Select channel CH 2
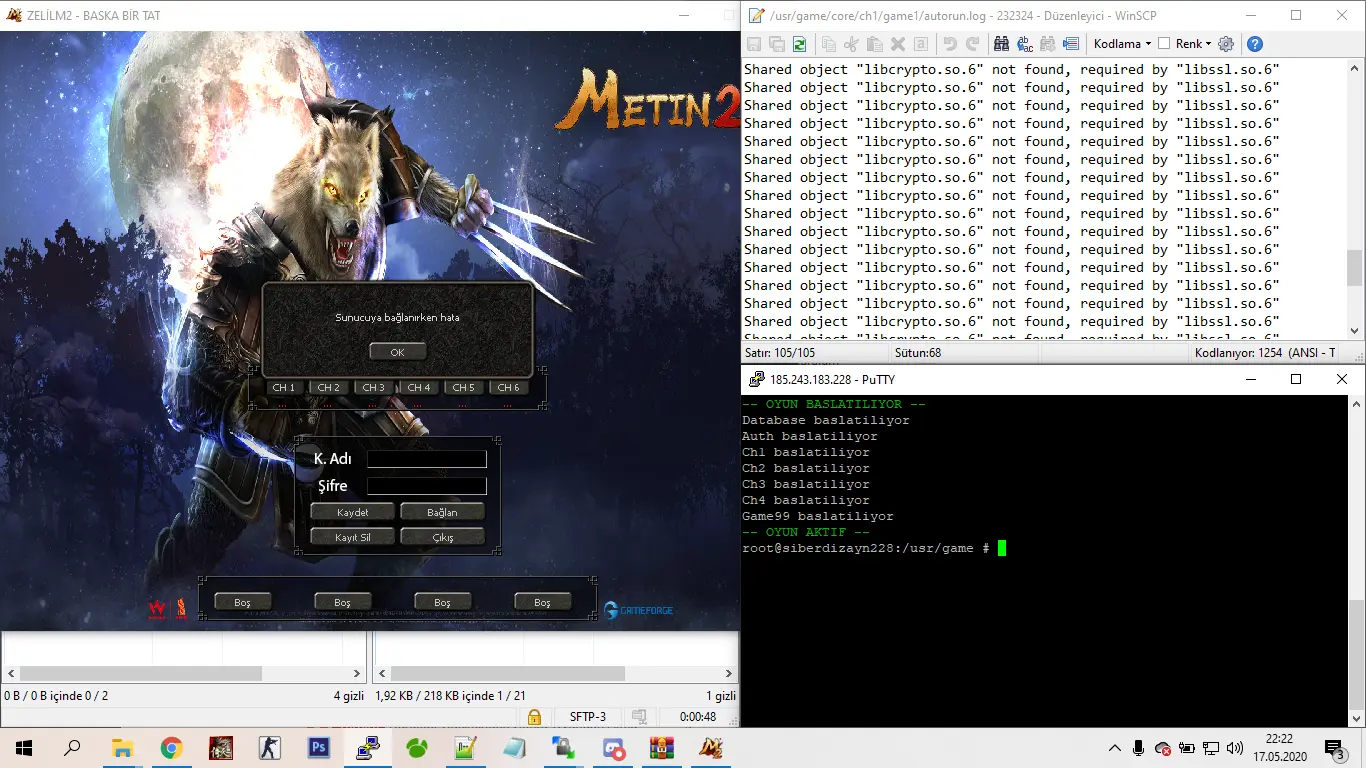The width and height of the screenshot is (1366, 768). [x=329, y=387]
